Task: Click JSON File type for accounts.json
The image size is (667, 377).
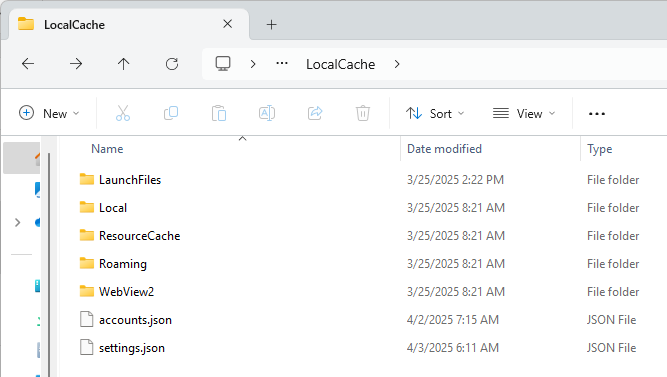Action: tap(611, 320)
